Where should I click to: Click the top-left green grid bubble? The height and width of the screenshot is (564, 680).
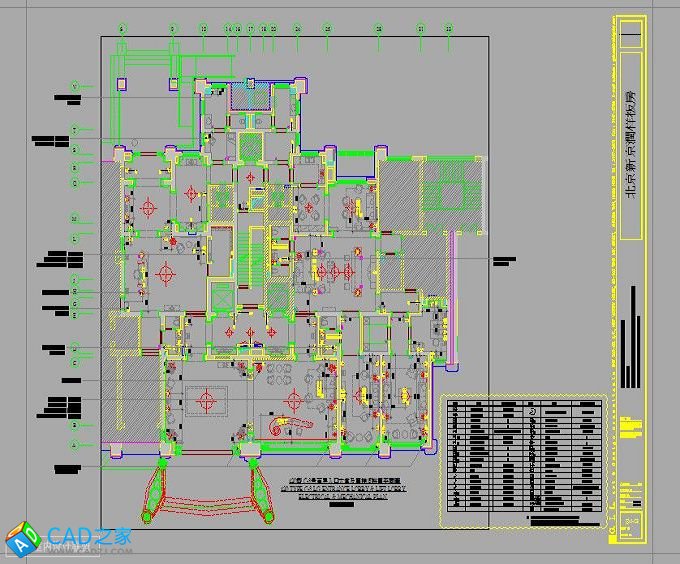121,29
